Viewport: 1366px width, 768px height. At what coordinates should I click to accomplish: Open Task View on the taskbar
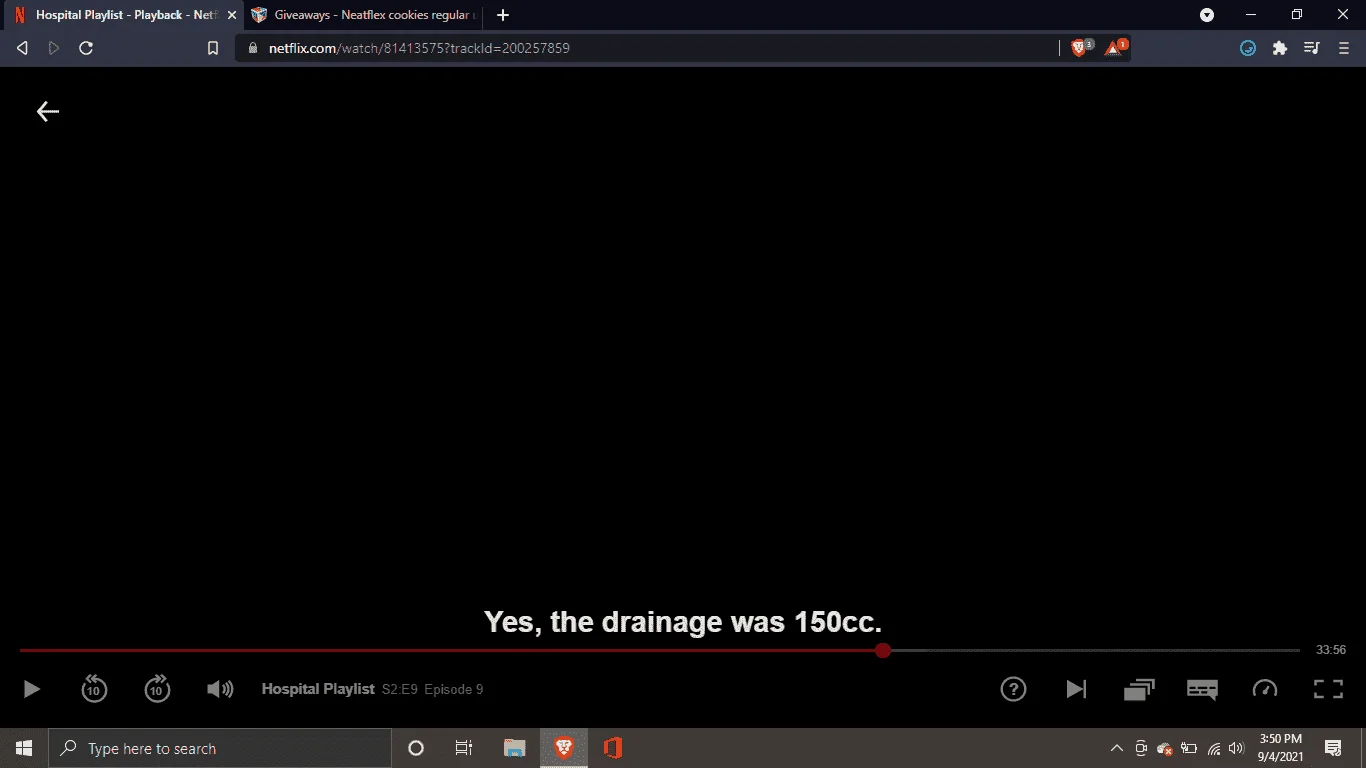(x=464, y=748)
